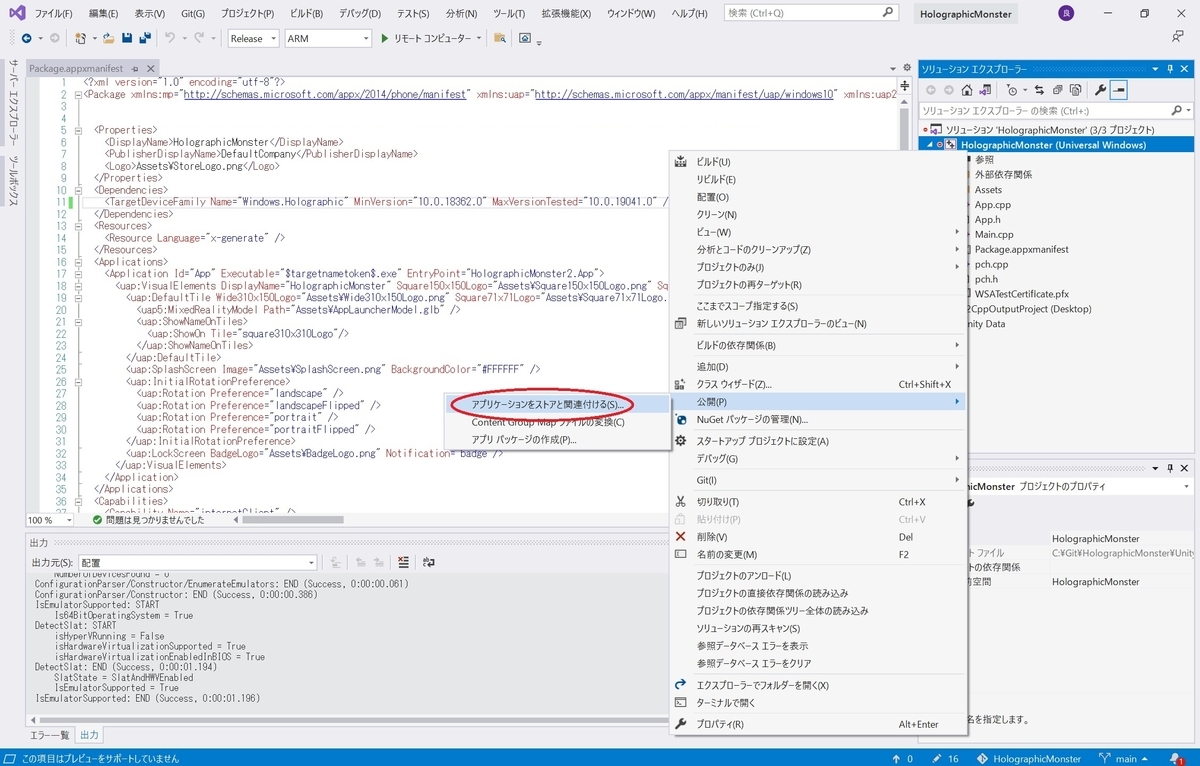This screenshot has width=1200, height=766.
Task: Click Collapse All icon in Solution Explorer
Action: point(1058,90)
